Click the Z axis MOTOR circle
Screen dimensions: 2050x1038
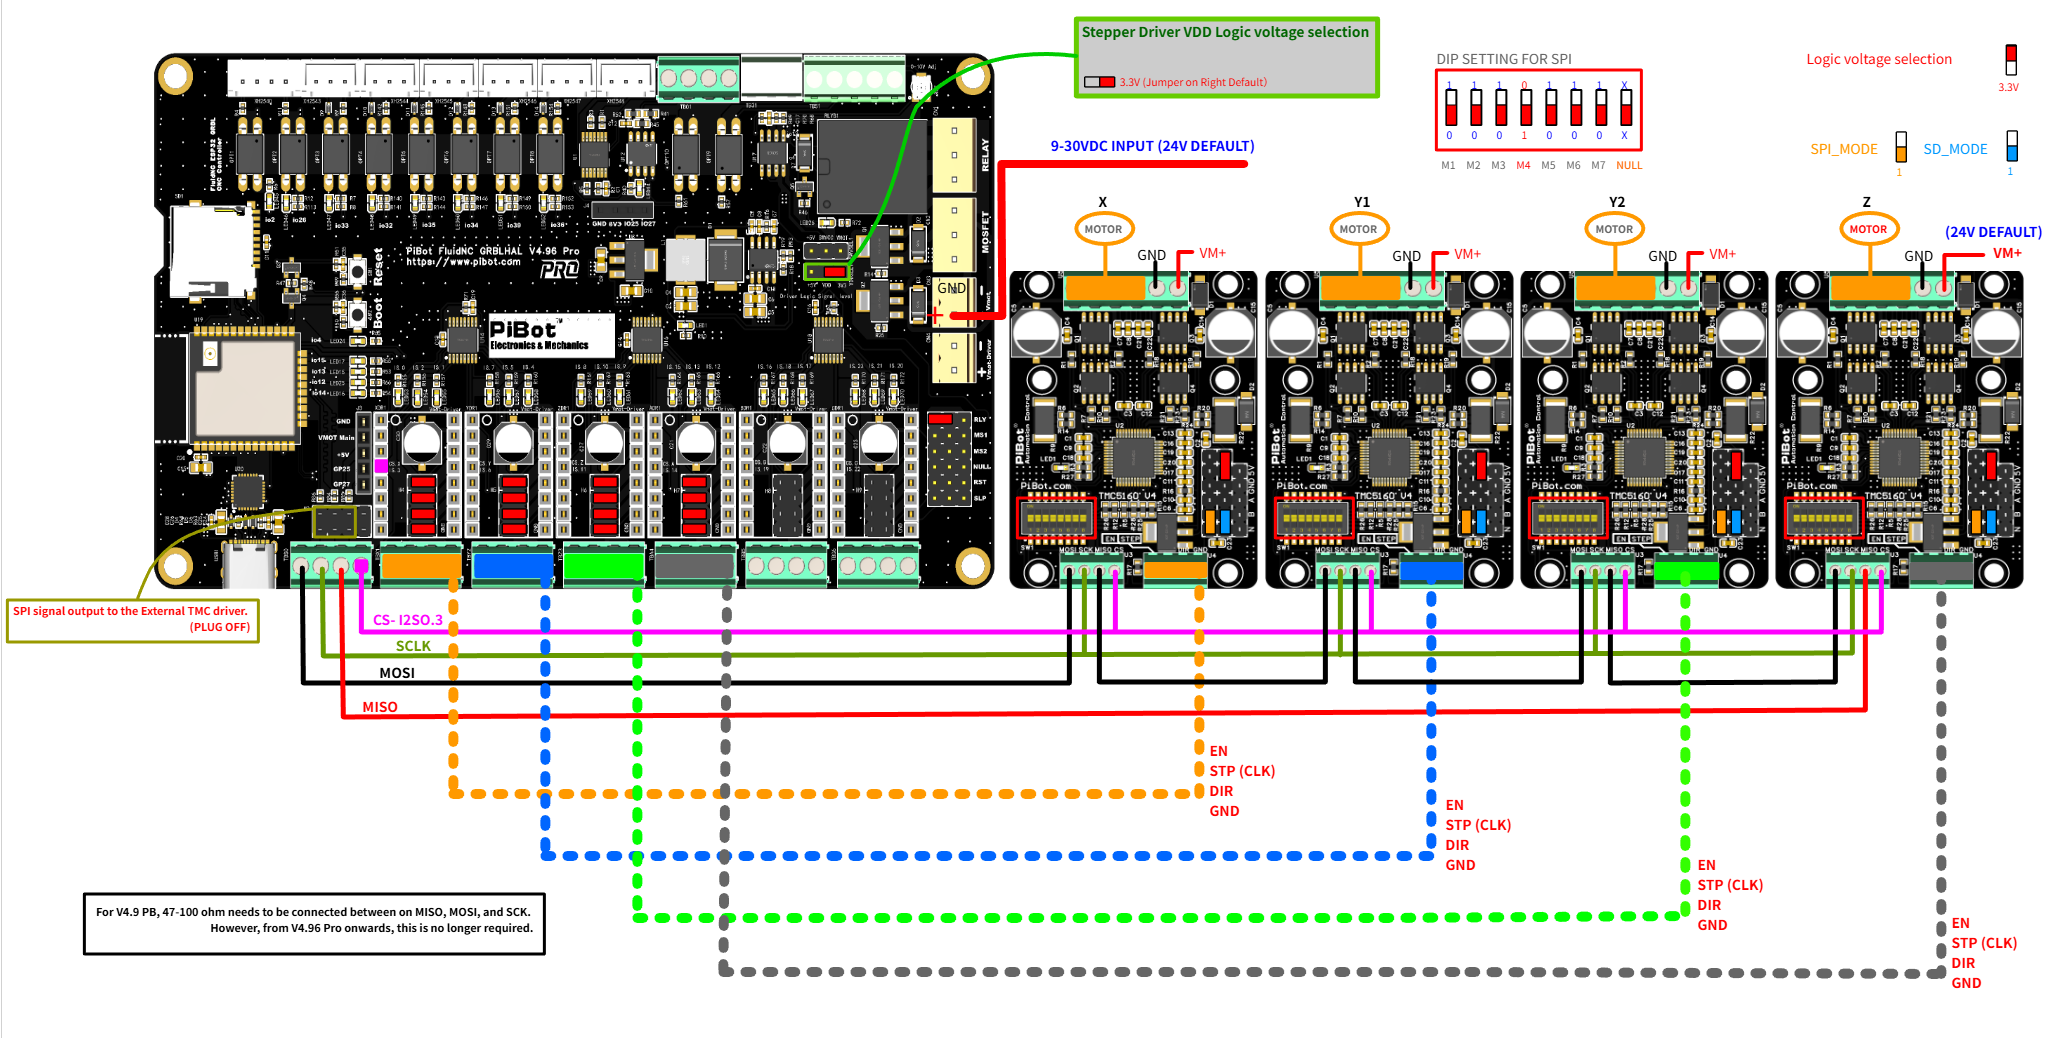pos(1868,229)
